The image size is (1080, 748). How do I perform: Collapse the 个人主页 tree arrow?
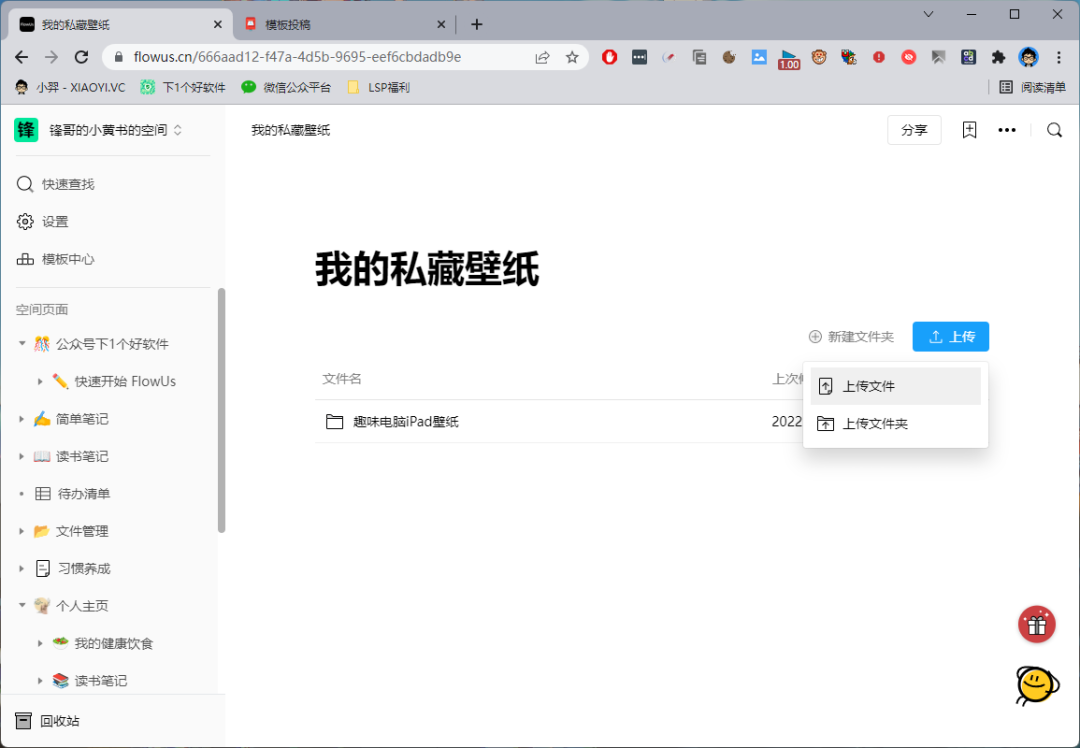tap(21, 605)
